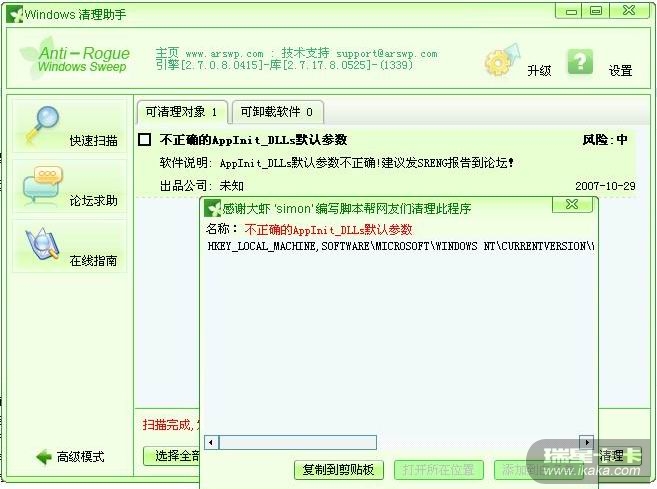Open www.arswp.com homepage link
The width and height of the screenshot is (657, 489).
coord(225,54)
